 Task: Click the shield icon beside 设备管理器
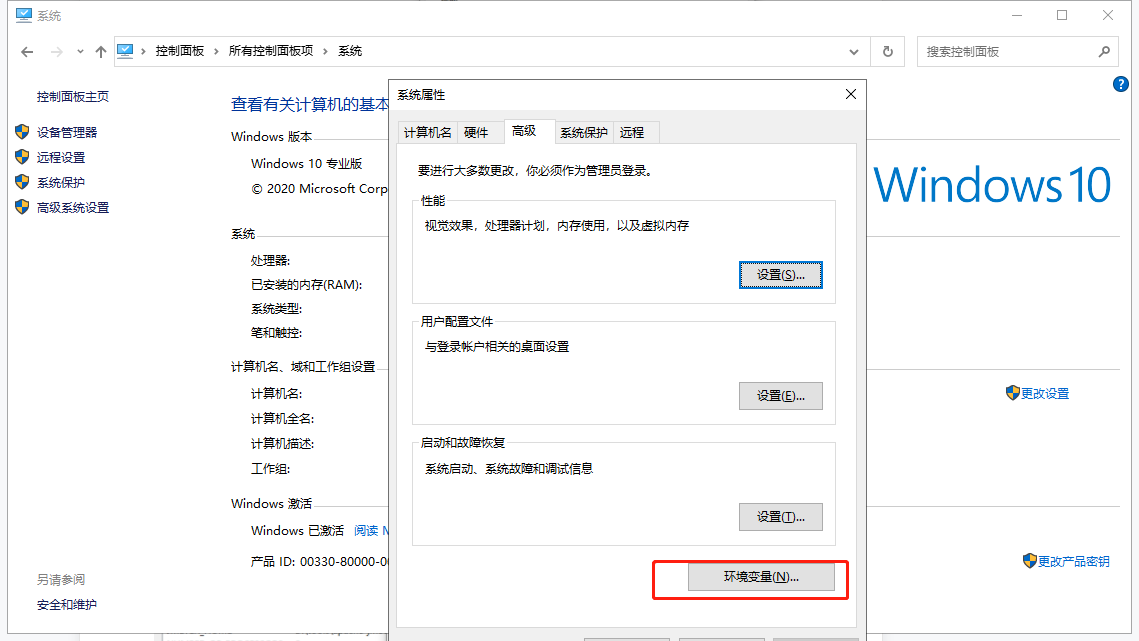click(x=22, y=132)
